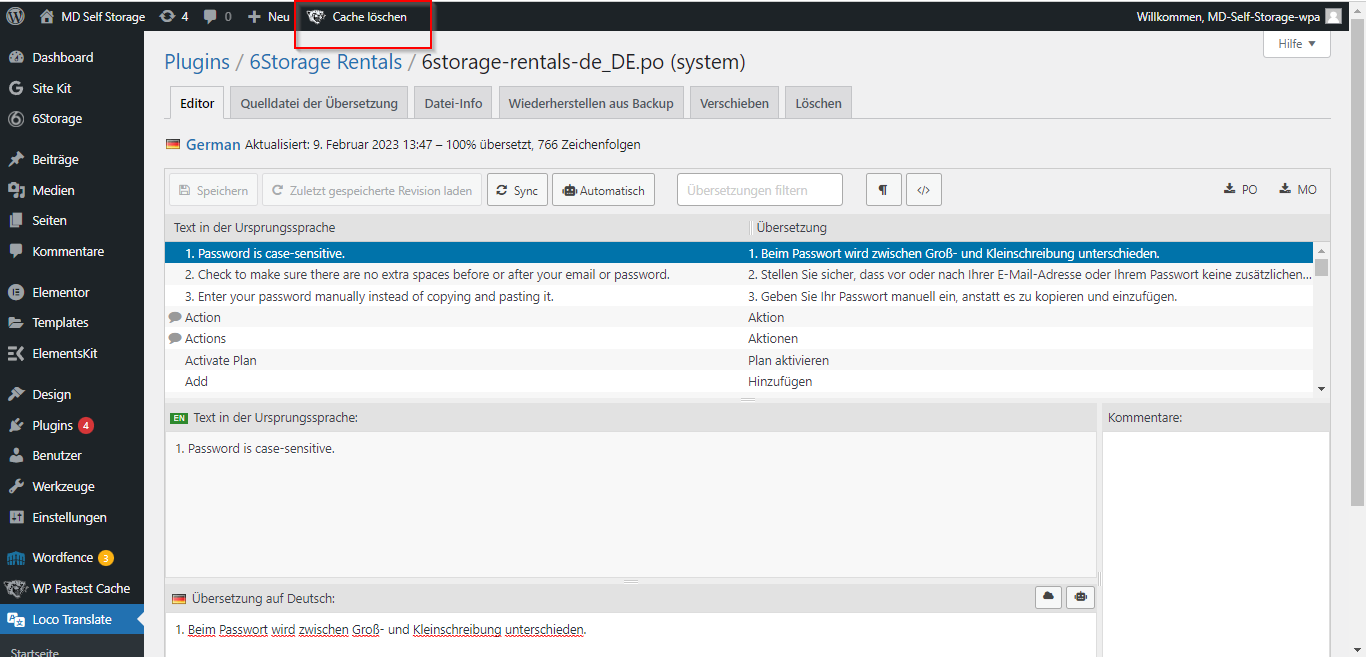Open the updates indicator showing 4
This screenshot has width=1366, height=657.
click(174, 16)
